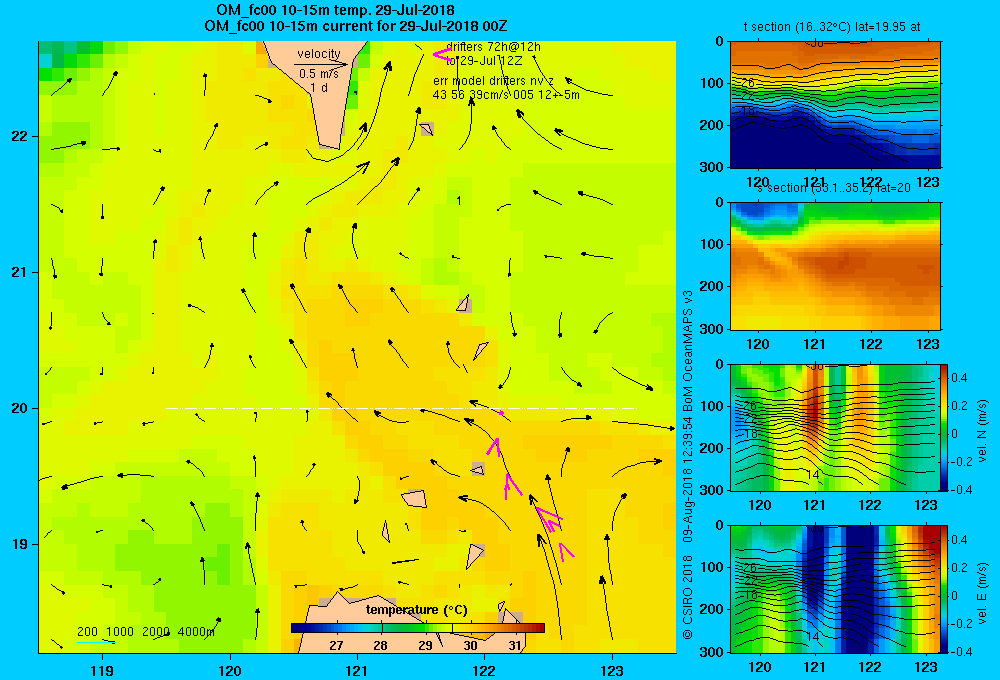Viewport: 1000px width, 680px height.
Task: Click the magenta drifter dot near 122E 20N
Action: click(501, 413)
